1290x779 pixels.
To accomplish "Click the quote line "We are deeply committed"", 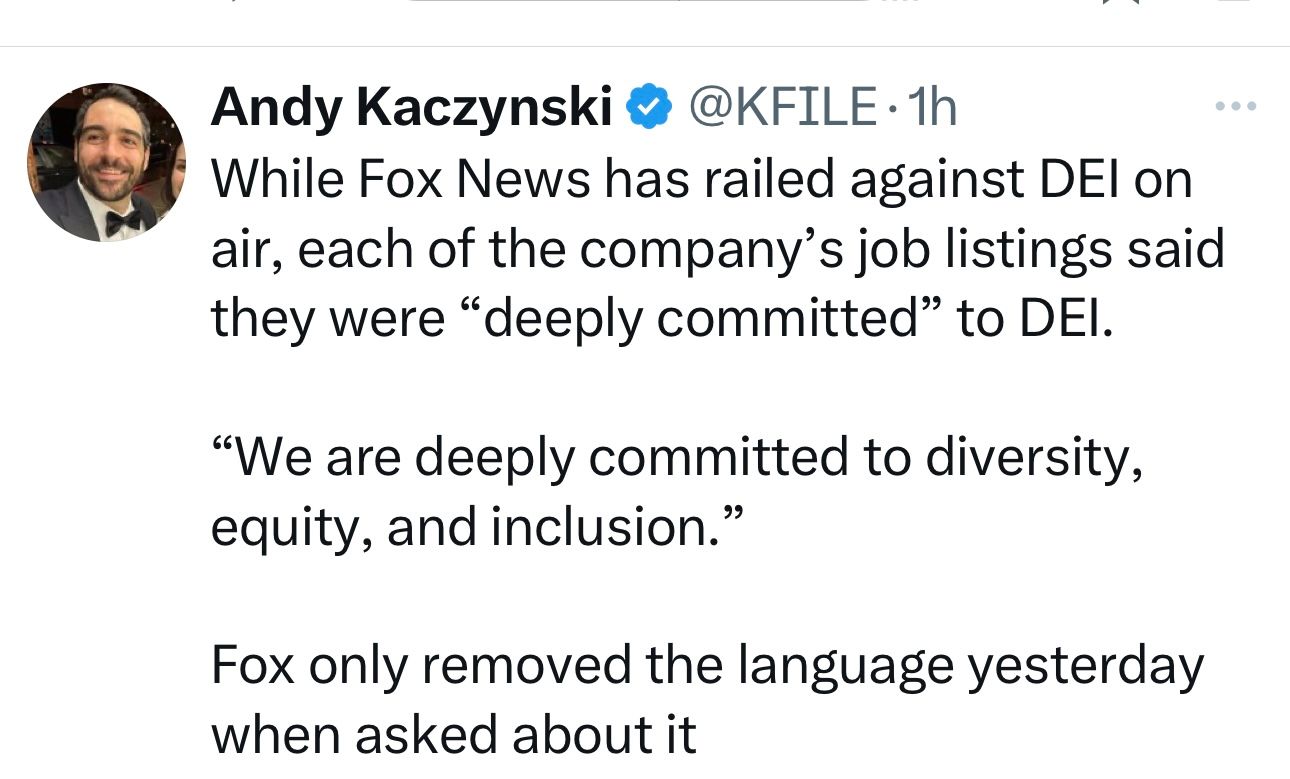I will [677, 458].
